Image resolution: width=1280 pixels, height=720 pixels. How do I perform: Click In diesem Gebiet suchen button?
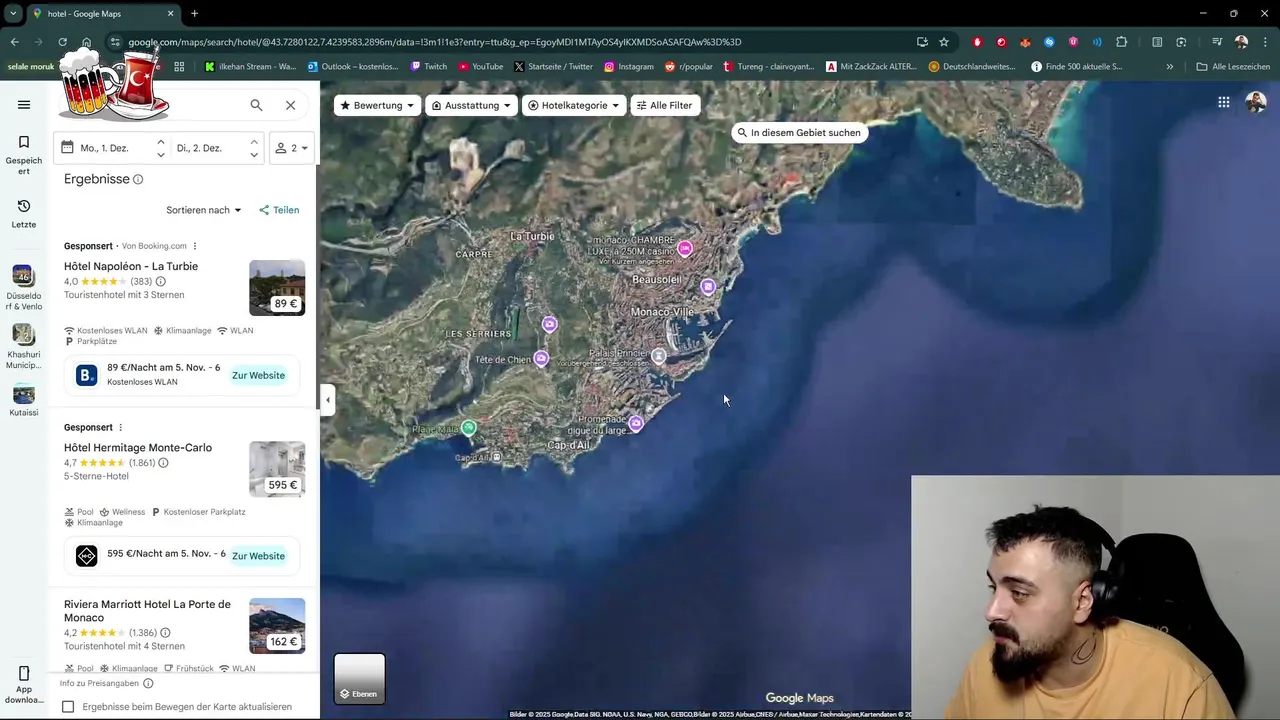(x=798, y=132)
